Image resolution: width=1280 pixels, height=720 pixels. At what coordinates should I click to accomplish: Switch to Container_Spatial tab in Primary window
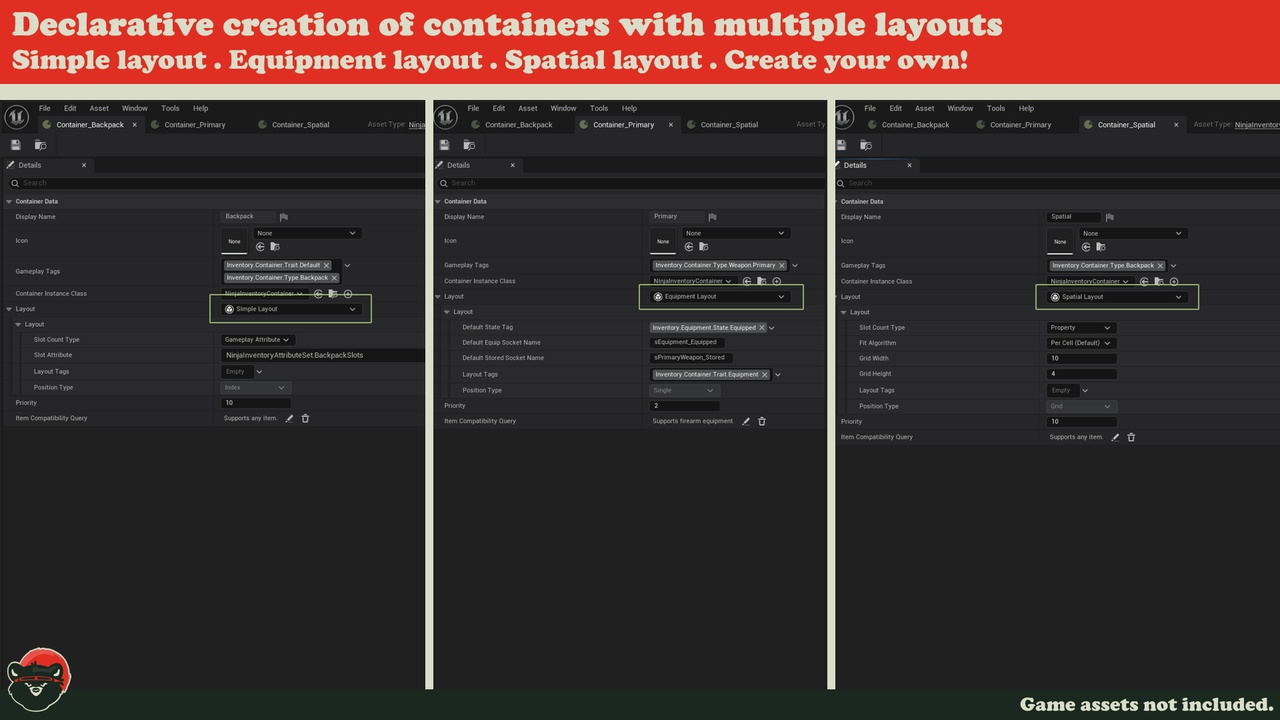[x=730, y=125]
